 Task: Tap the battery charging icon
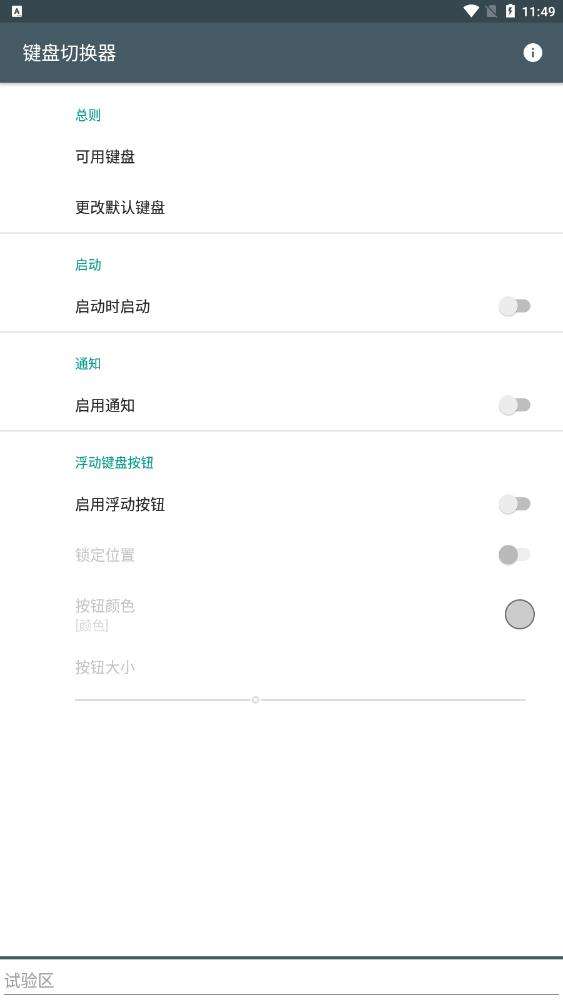510,11
